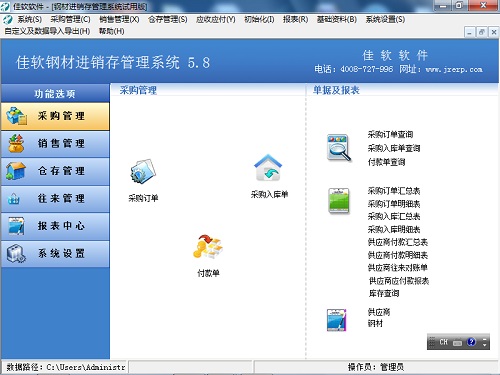Open the 钢材 basic data link

coord(375,323)
